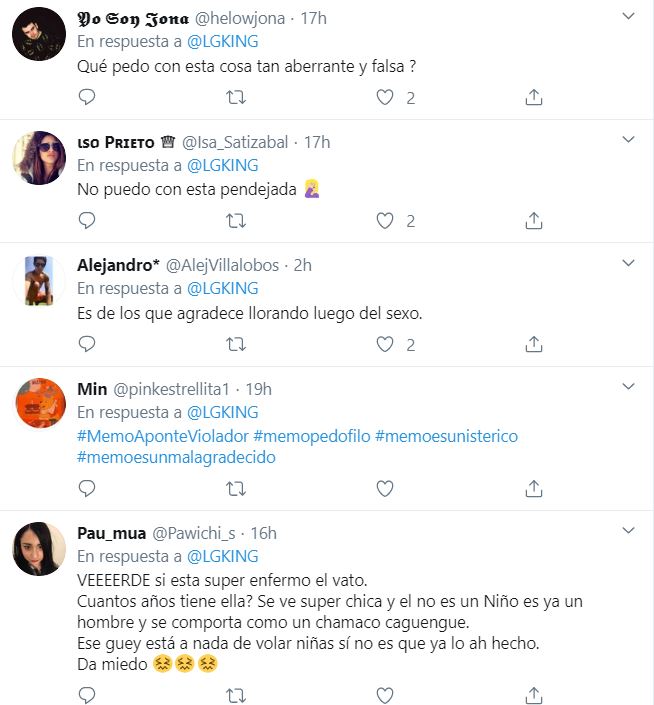This screenshot has height=705, width=654.
Task: Reply to the pinkestrellita1 tweet
Action: click(x=87, y=488)
